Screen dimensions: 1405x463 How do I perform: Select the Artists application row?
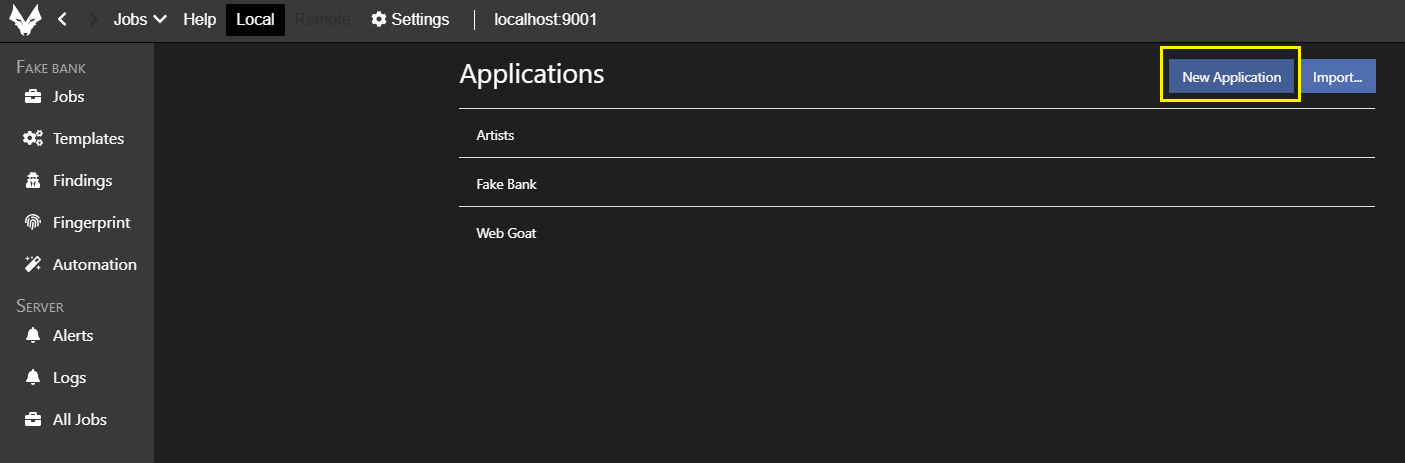[917, 134]
